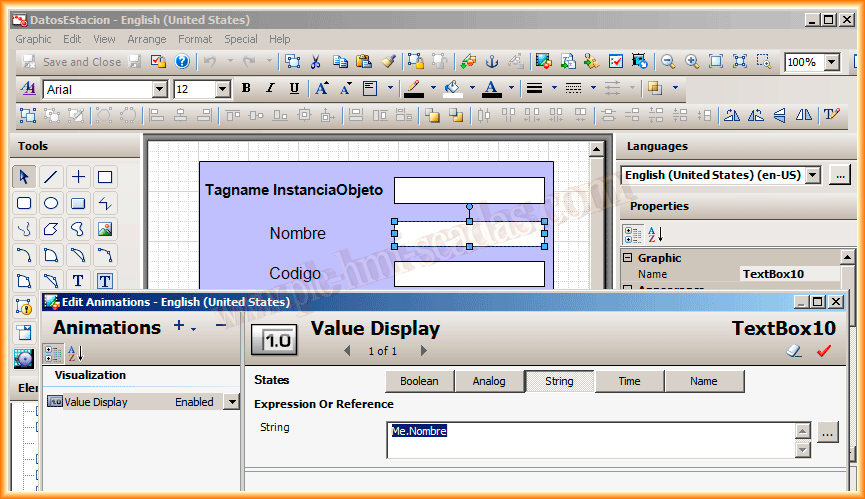Toggle bold formatting

tap(246, 89)
